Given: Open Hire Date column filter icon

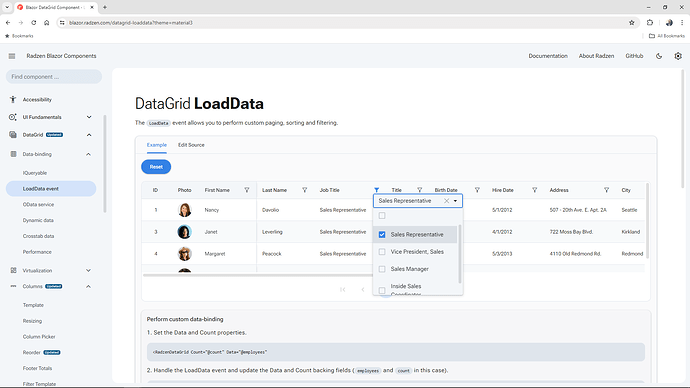Looking at the screenshot, I should coord(535,190).
